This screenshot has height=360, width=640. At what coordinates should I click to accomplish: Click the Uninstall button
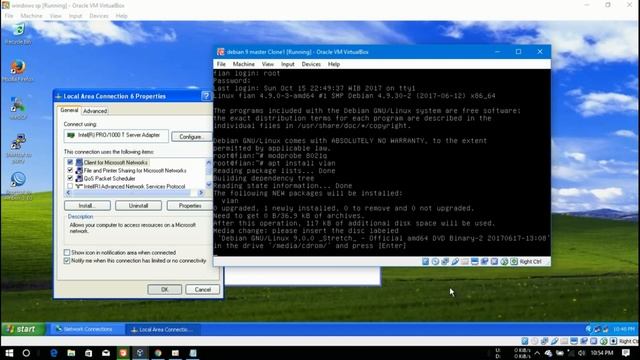point(138,206)
